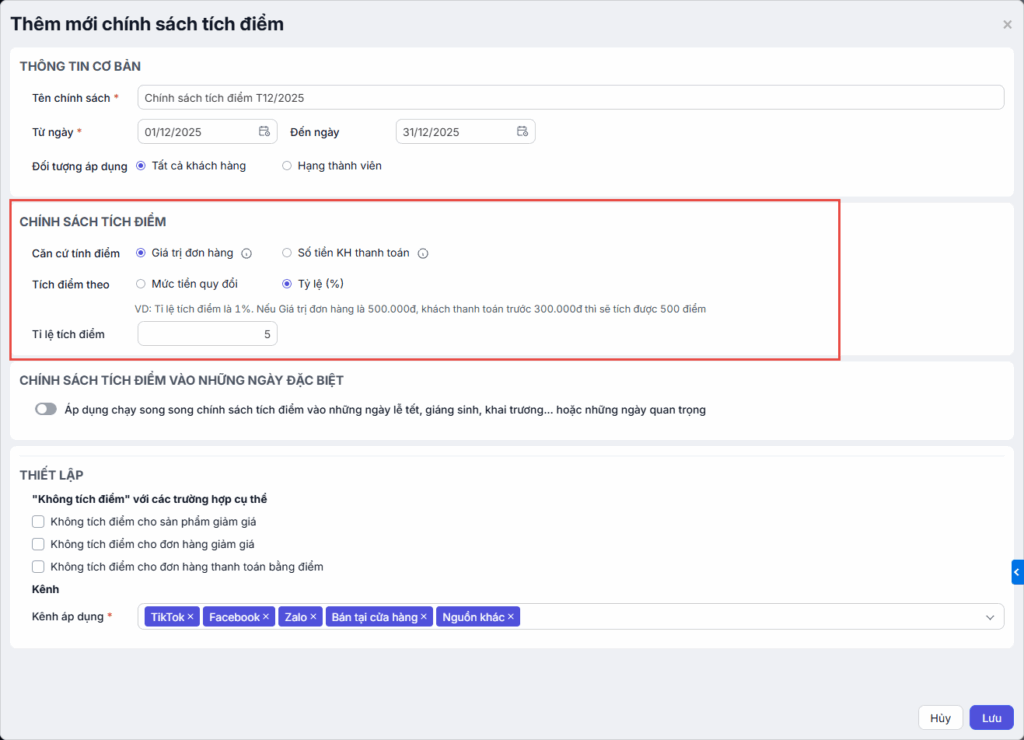
Task: Click the Nguồn khác tag label
Action: coord(473,617)
